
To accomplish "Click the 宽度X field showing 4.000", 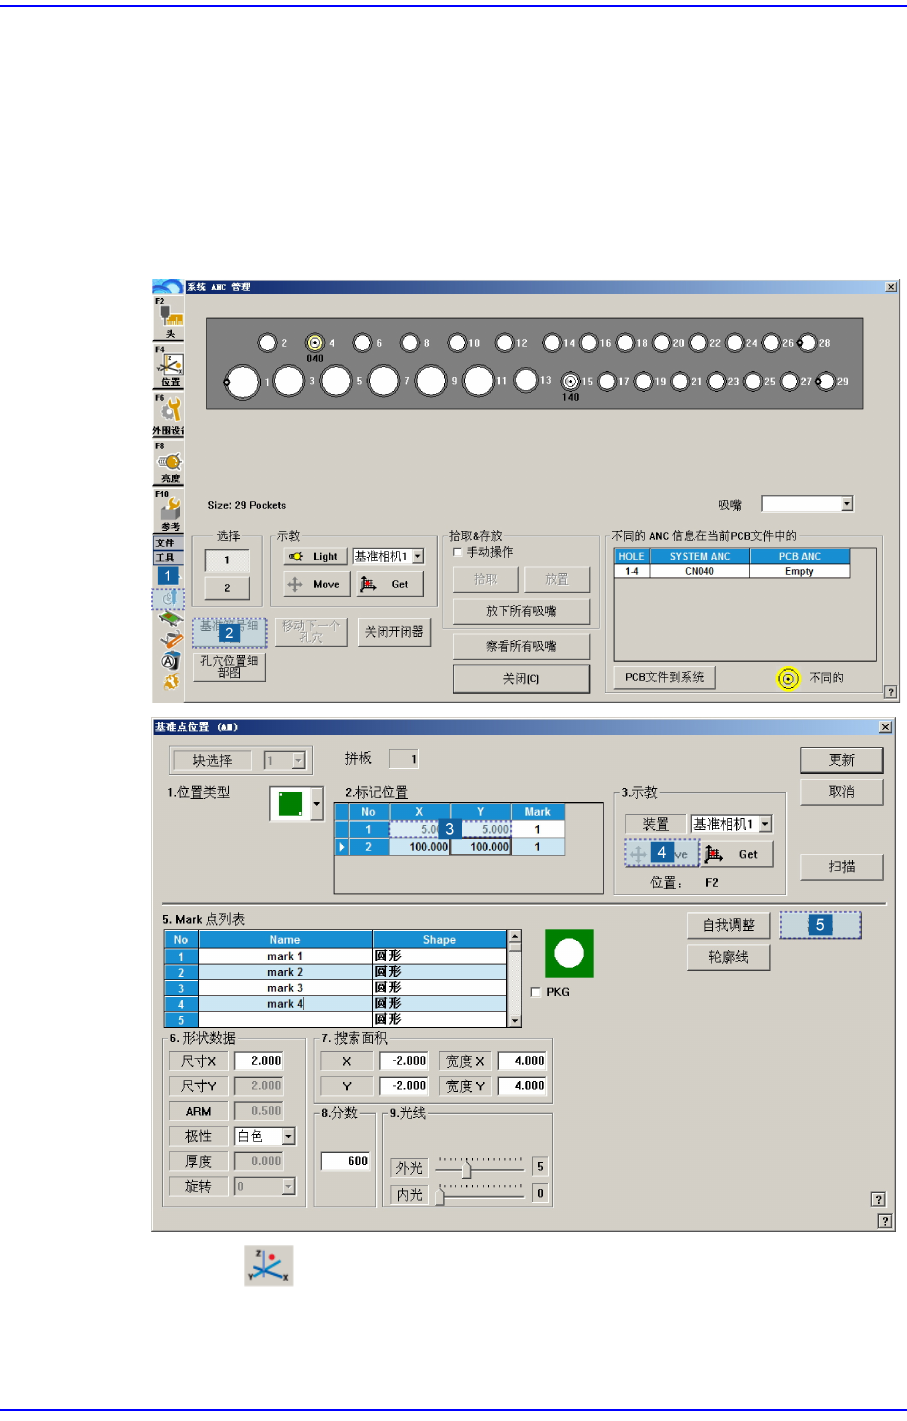I will pyautogui.click(x=522, y=1061).
